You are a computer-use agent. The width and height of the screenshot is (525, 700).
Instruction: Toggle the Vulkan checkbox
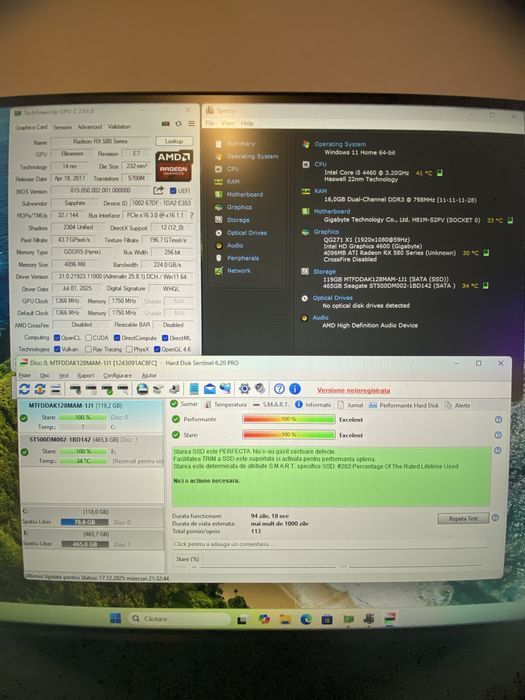[x=57, y=349]
